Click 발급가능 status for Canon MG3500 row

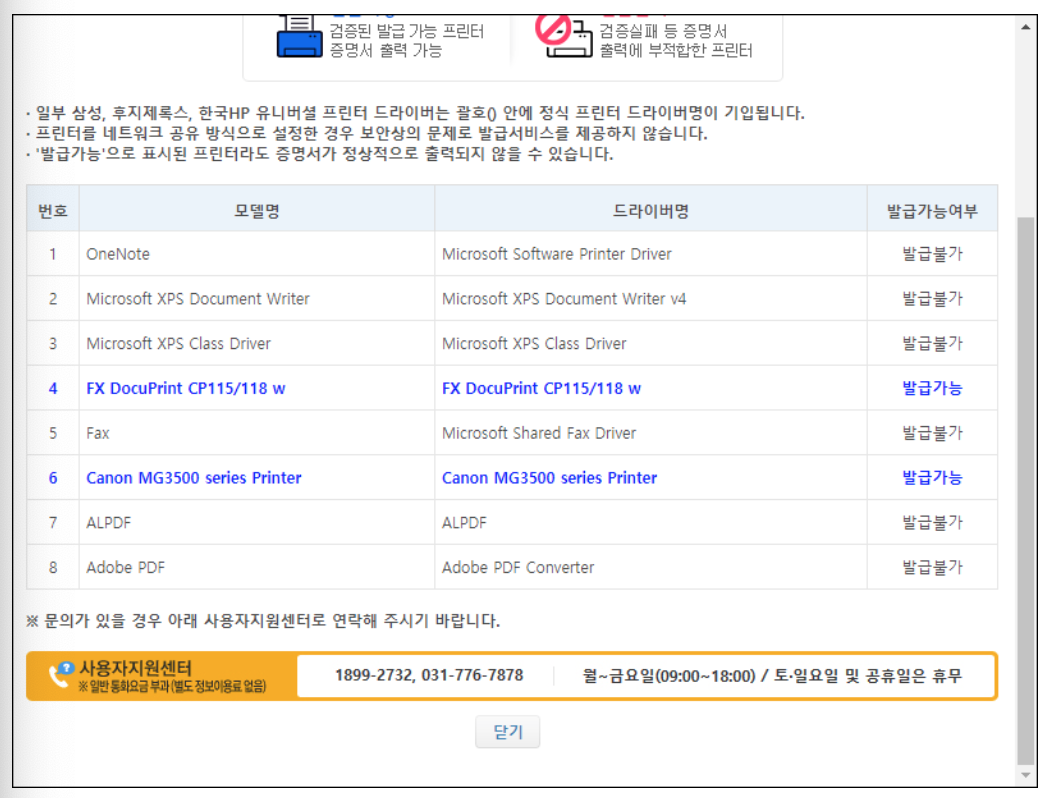coord(932,478)
